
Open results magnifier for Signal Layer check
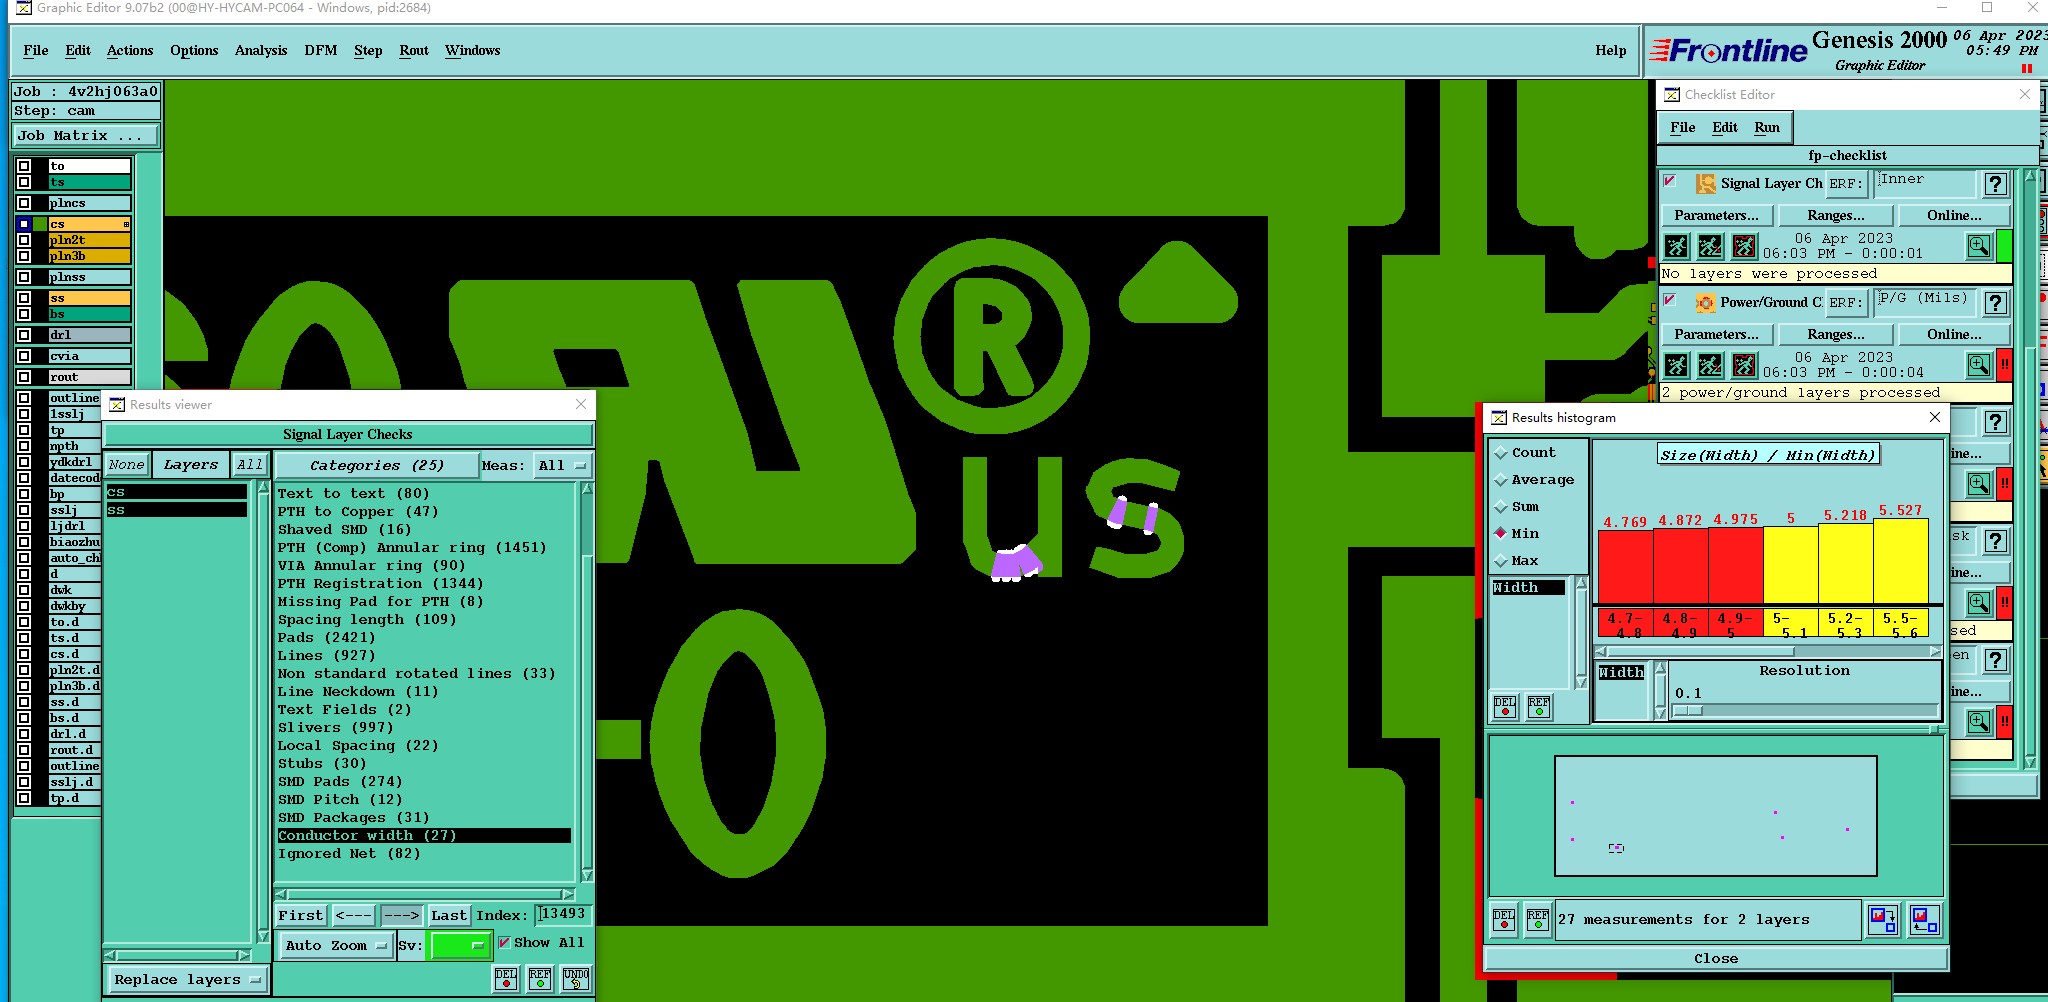coord(1979,246)
